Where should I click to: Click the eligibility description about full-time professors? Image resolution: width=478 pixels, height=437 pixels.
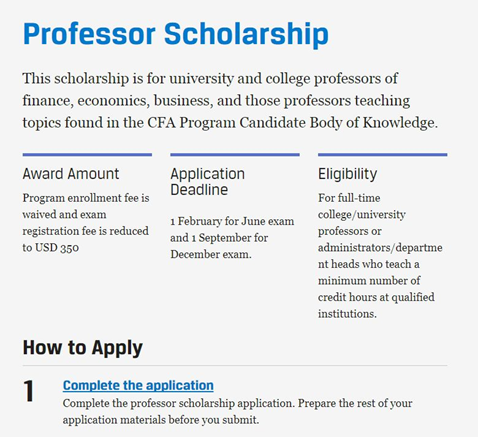(380, 256)
